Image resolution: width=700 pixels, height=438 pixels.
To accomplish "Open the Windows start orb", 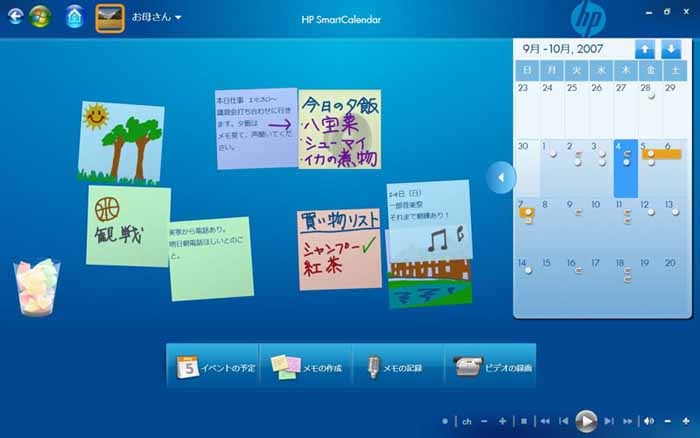I will coord(40,17).
